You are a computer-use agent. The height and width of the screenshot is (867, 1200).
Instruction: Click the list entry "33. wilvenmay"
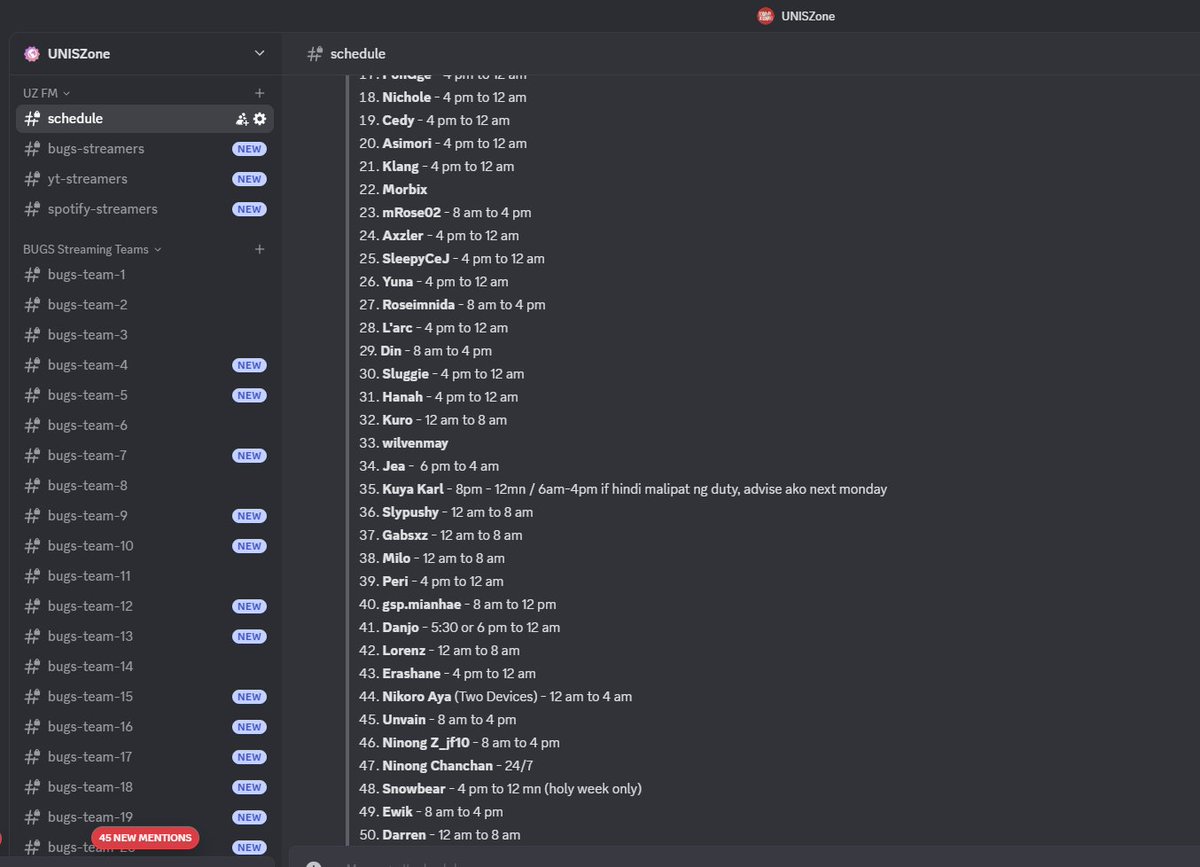(403, 443)
